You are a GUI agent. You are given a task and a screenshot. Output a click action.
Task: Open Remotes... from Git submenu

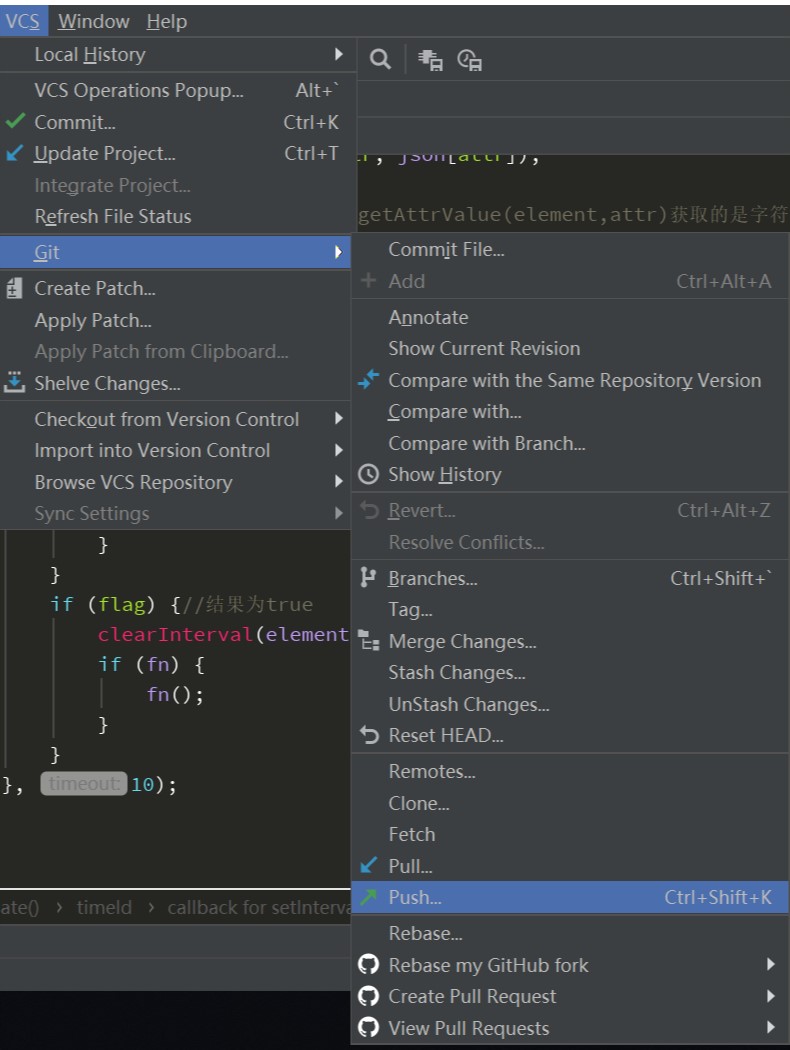(x=570, y=771)
